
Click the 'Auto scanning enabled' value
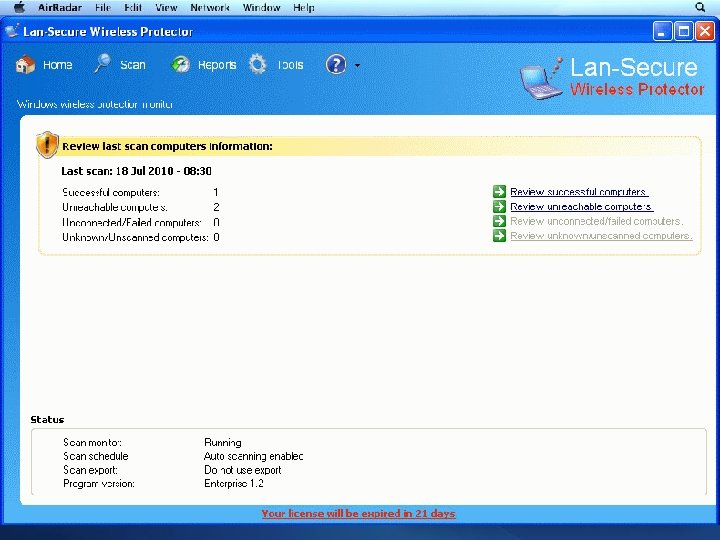tap(253, 456)
